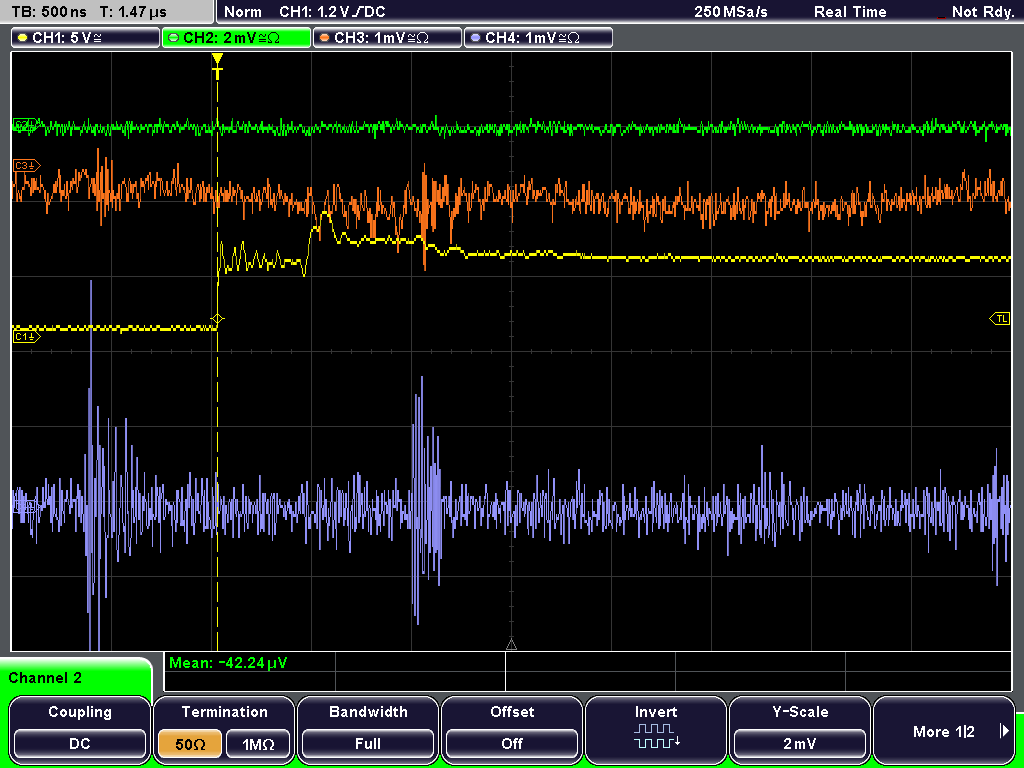
Task: Open the Coupling DC setting
Action: click(80, 729)
